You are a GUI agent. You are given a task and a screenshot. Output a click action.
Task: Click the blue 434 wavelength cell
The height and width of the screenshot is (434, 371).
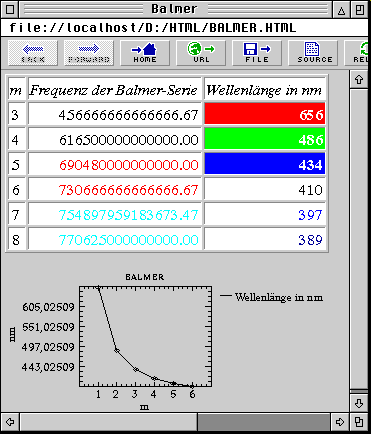pos(265,164)
